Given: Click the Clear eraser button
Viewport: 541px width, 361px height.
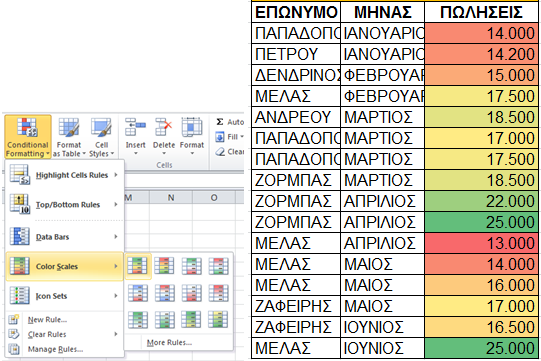Looking at the screenshot, I should 229,152.
